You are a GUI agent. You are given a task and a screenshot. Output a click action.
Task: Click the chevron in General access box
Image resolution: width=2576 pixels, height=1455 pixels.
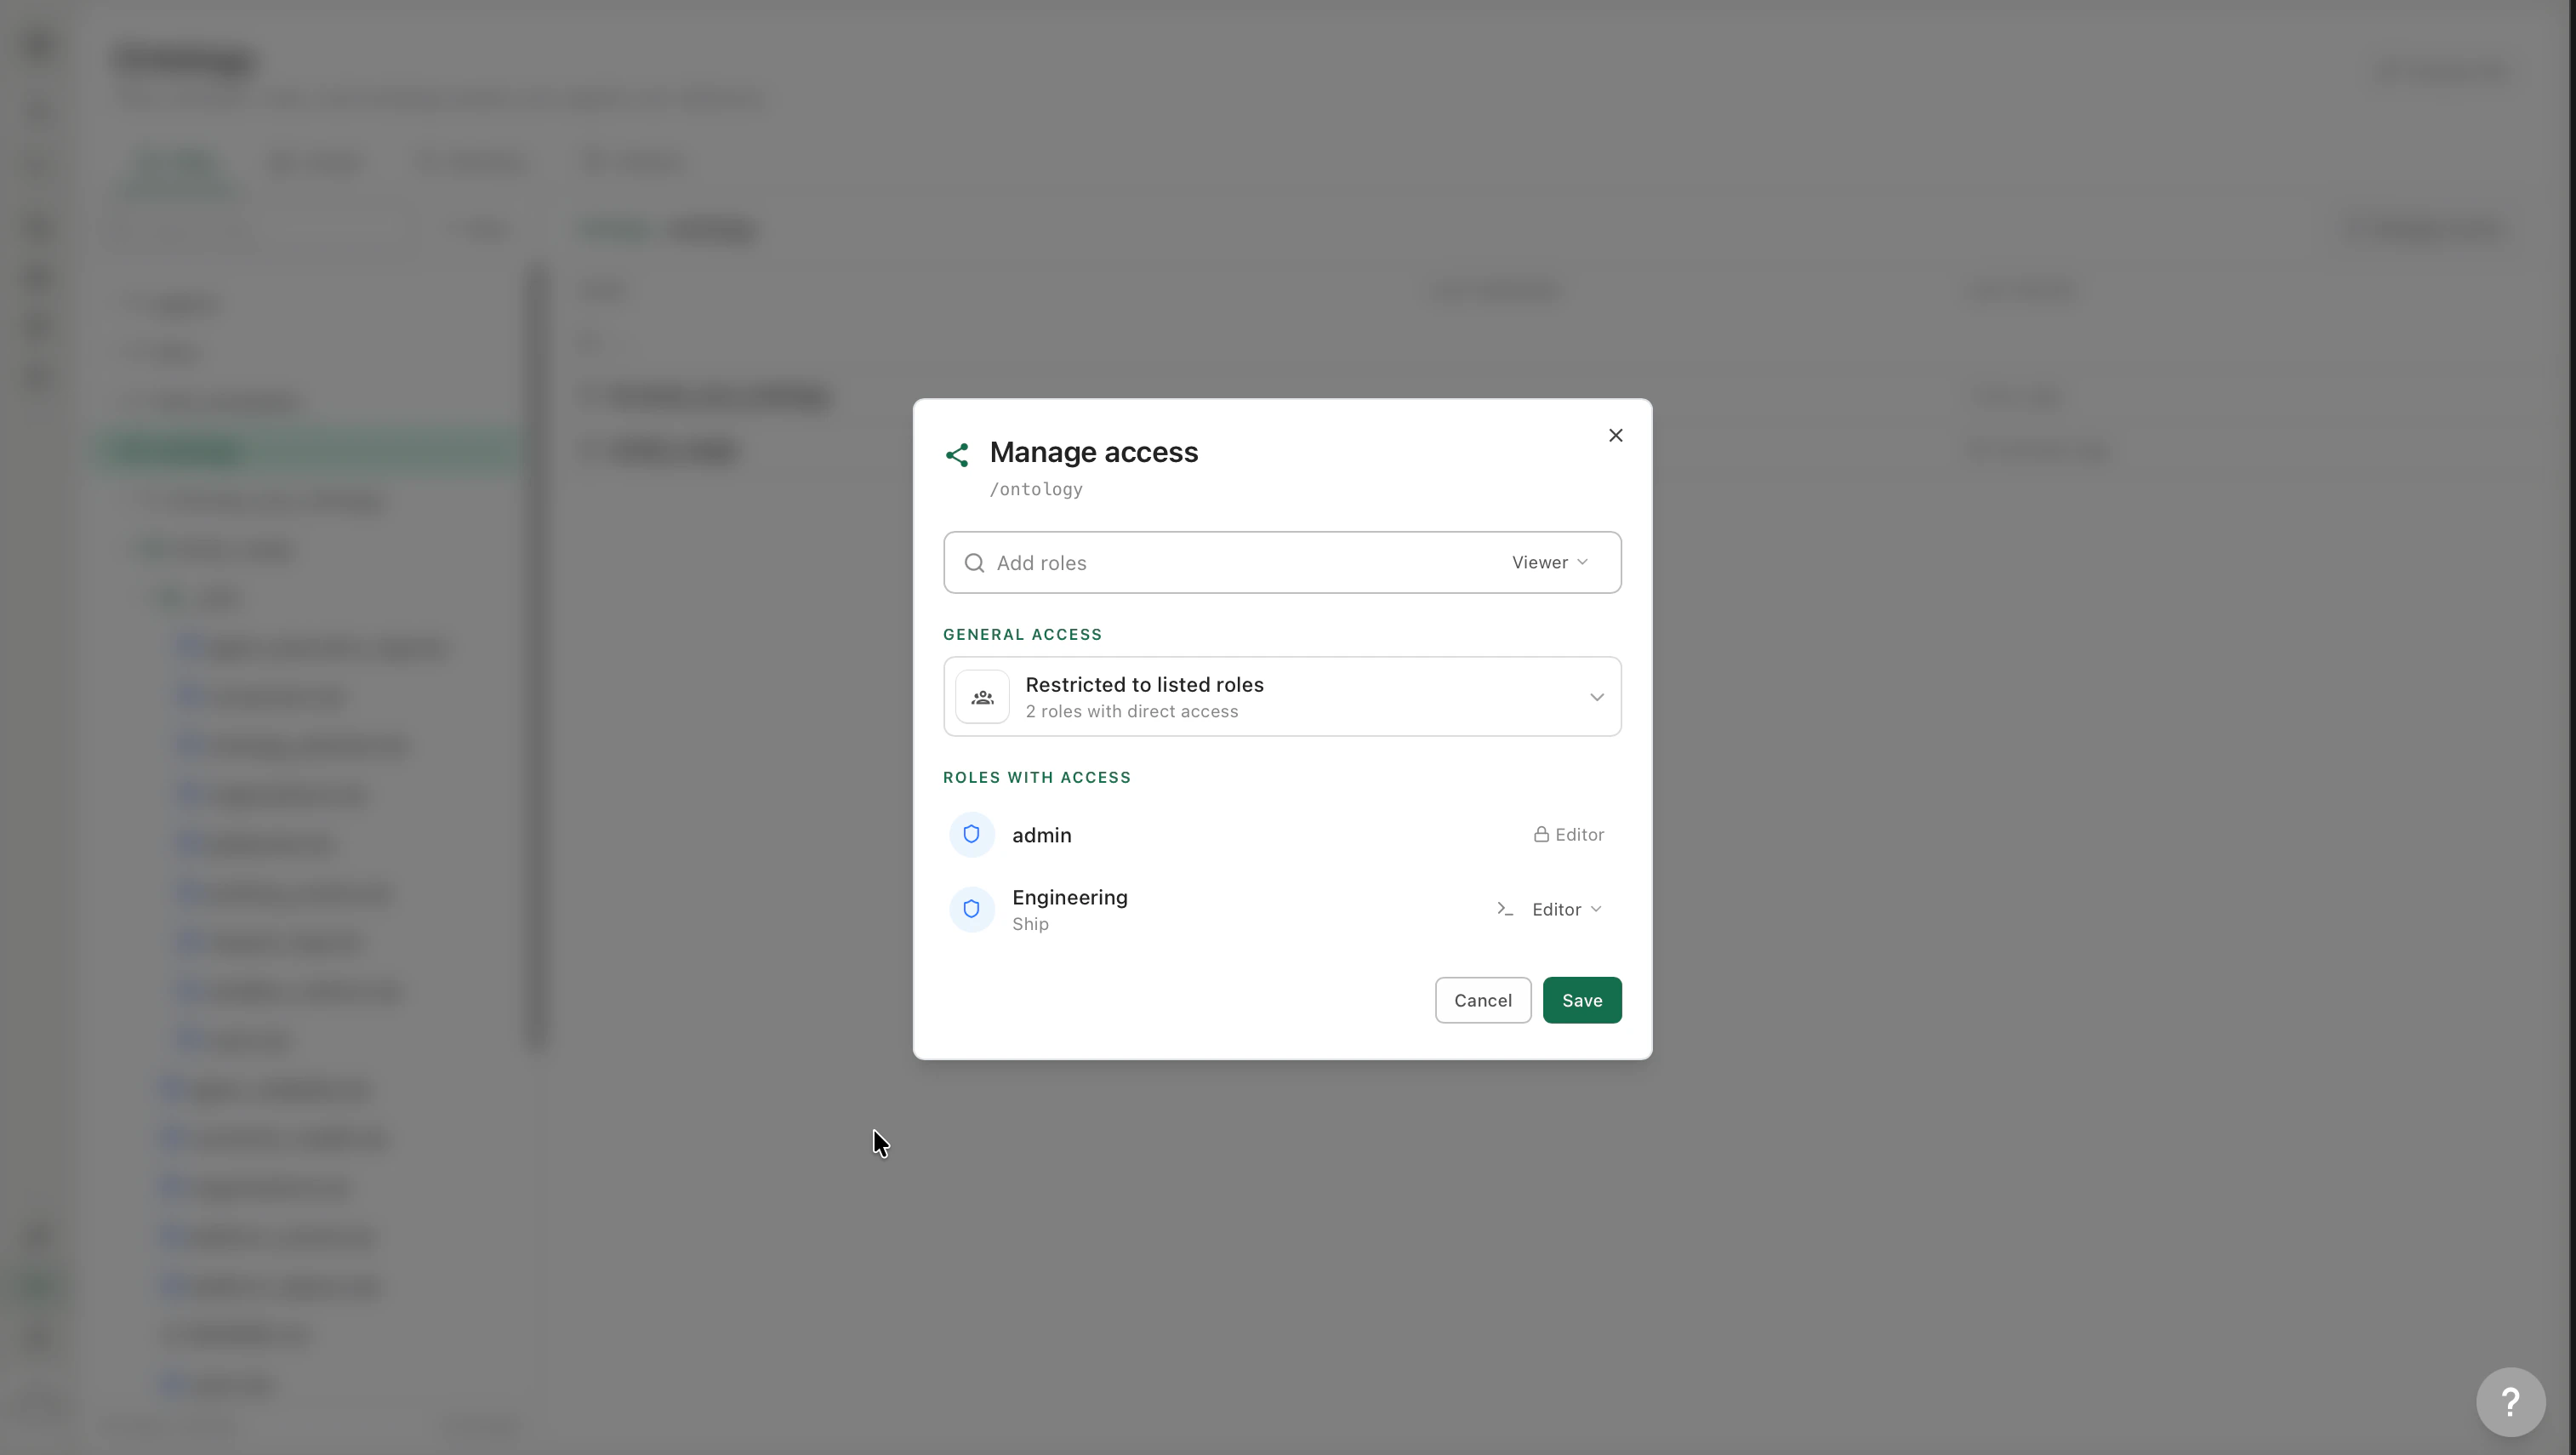coord(1596,697)
